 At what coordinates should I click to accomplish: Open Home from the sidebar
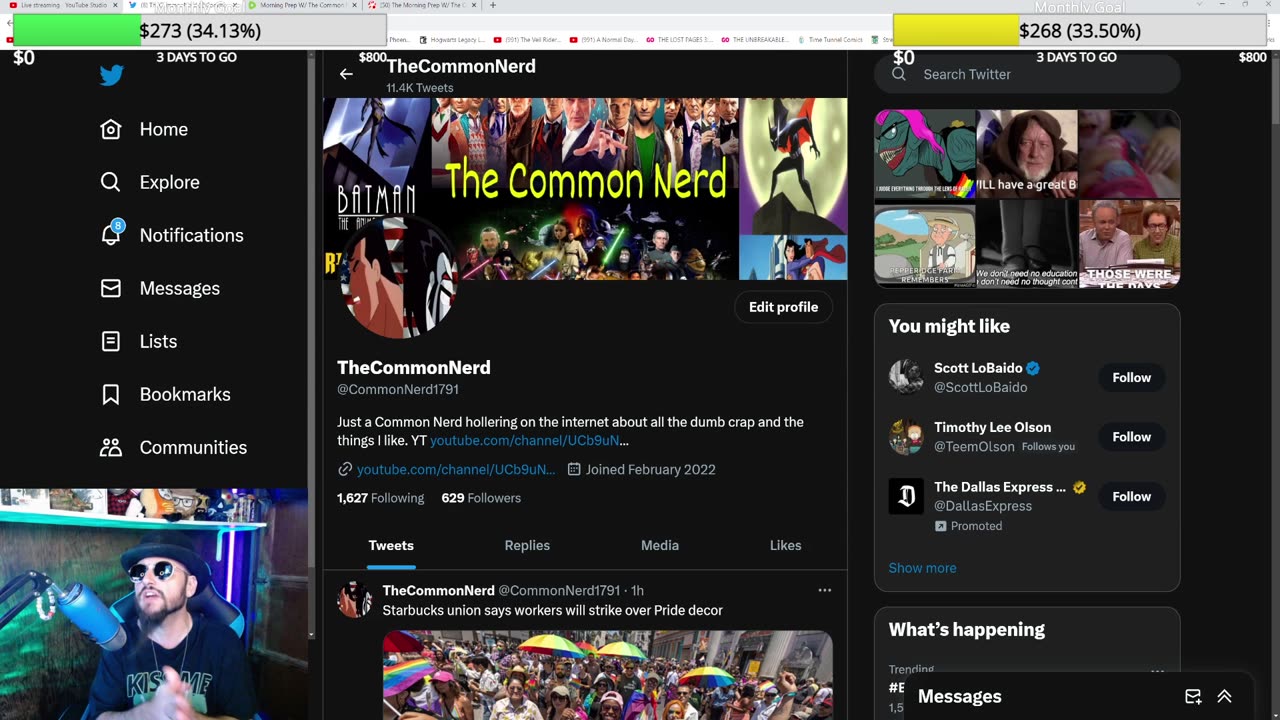[163, 129]
